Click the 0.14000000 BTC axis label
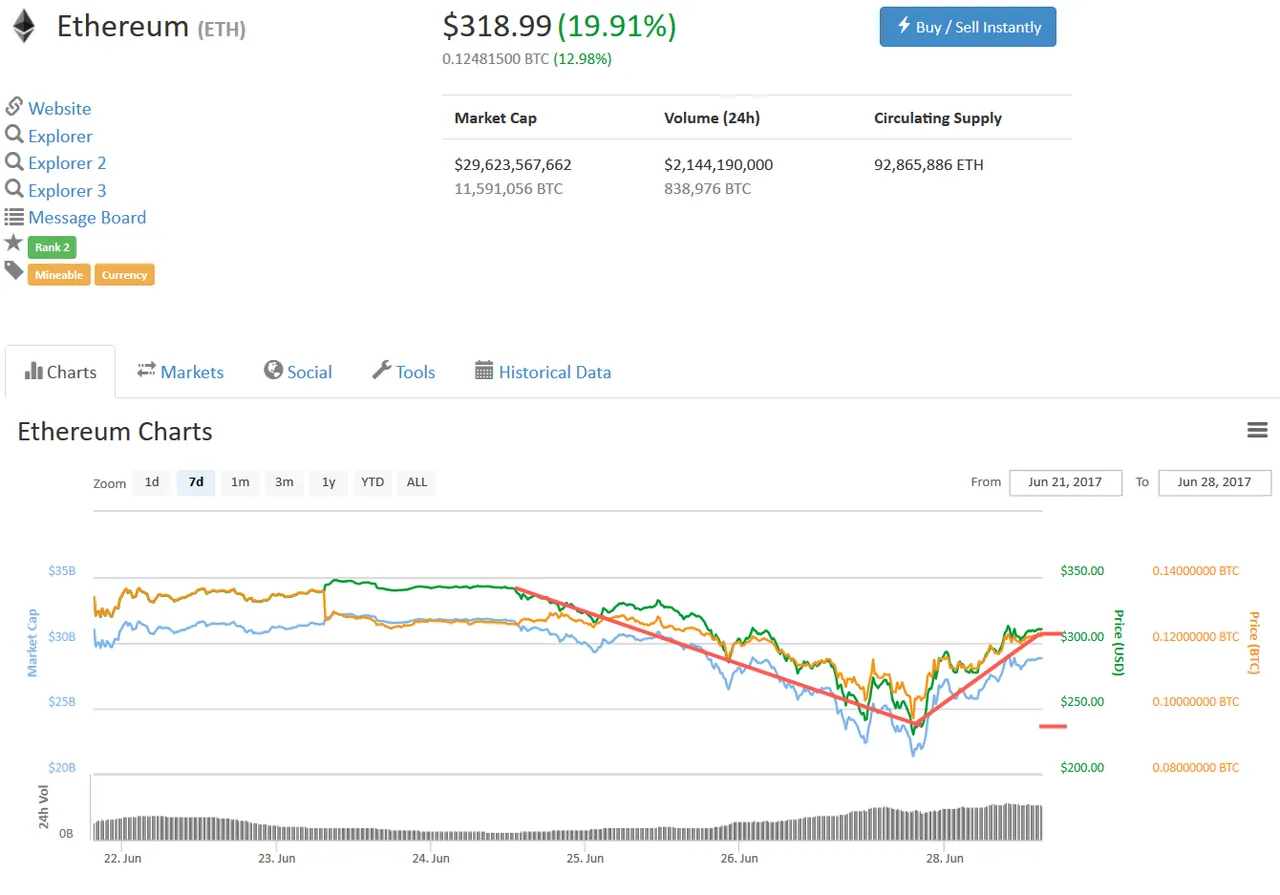This screenshot has width=1280, height=895. click(1195, 571)
